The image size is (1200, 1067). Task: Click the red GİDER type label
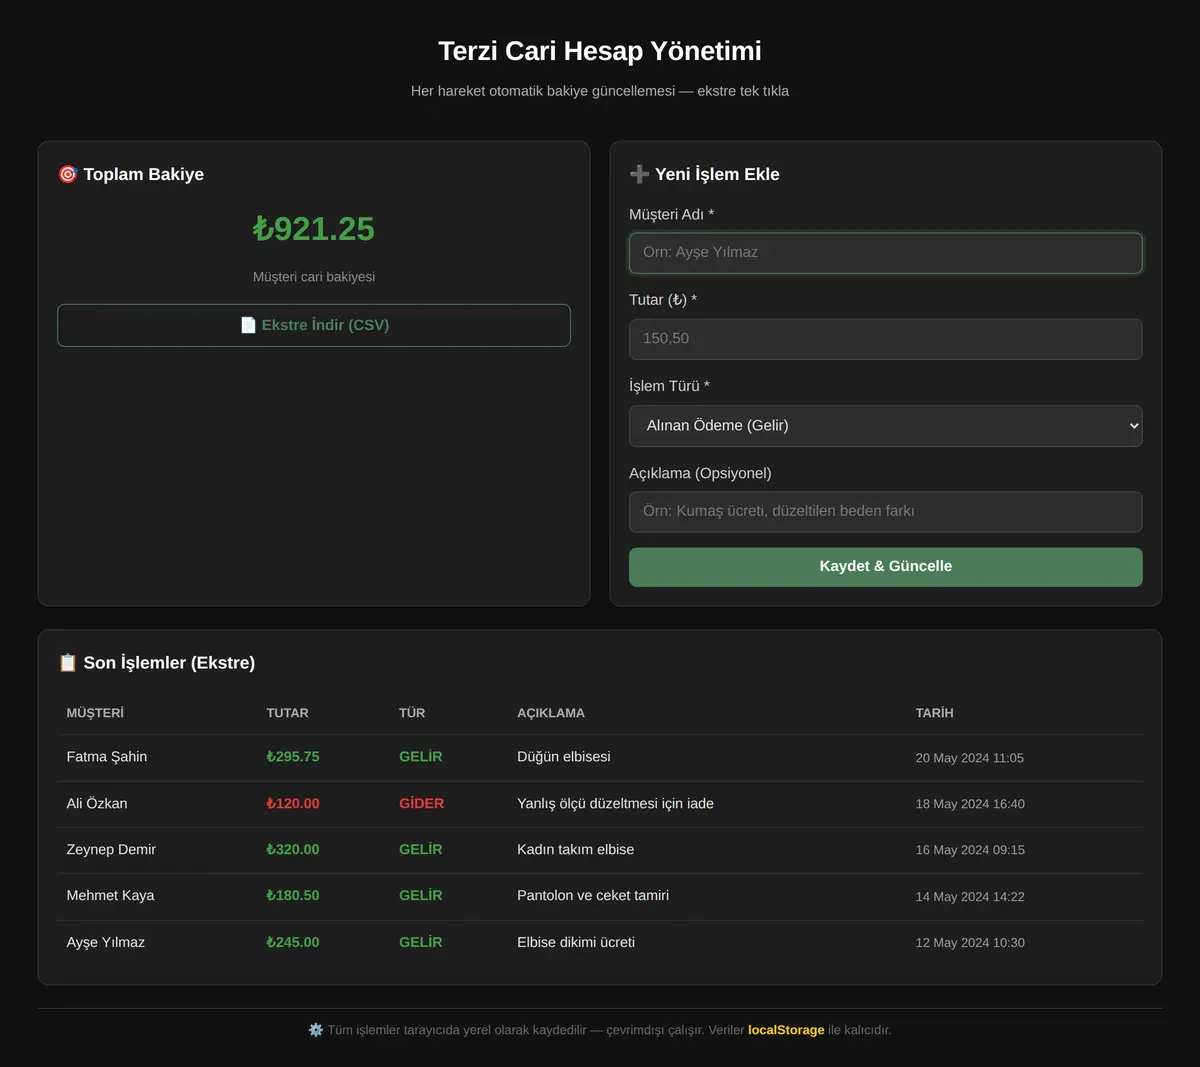pyautogui.click(x=421, y=804)
